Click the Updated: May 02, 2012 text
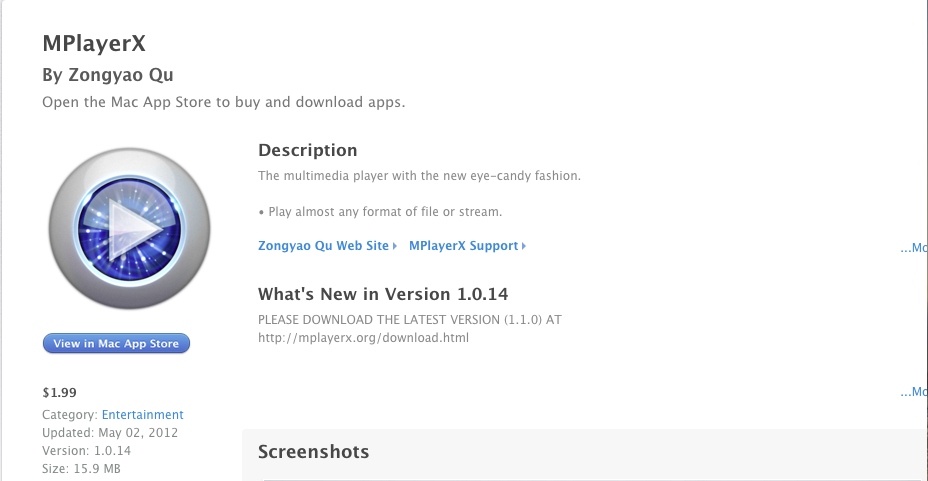Viewport: 928px width, 481px height. click(x=110, y=432)
